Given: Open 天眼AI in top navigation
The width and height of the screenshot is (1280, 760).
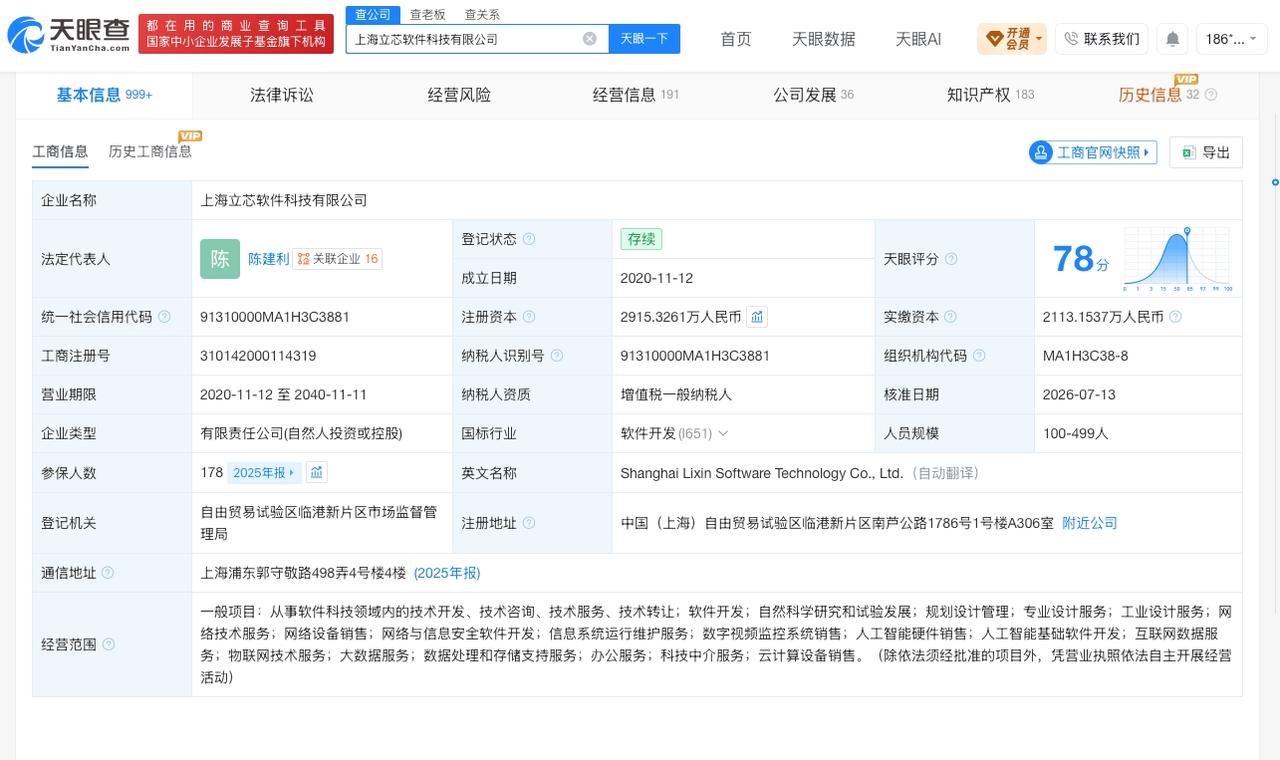Looking at the screenshot, I should 918,39.
